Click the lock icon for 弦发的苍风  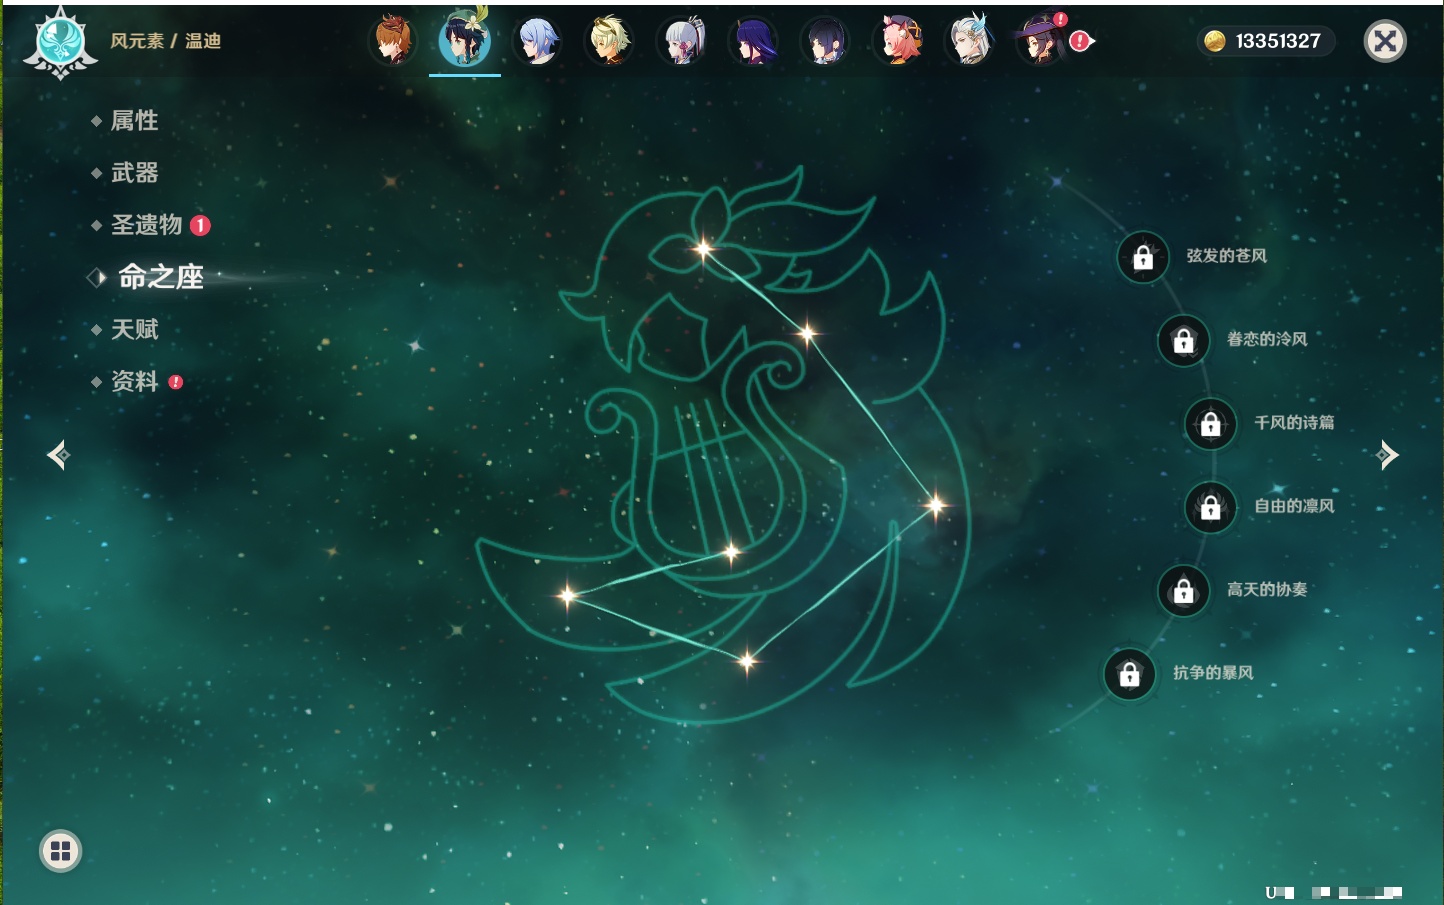coord(1143,258)
